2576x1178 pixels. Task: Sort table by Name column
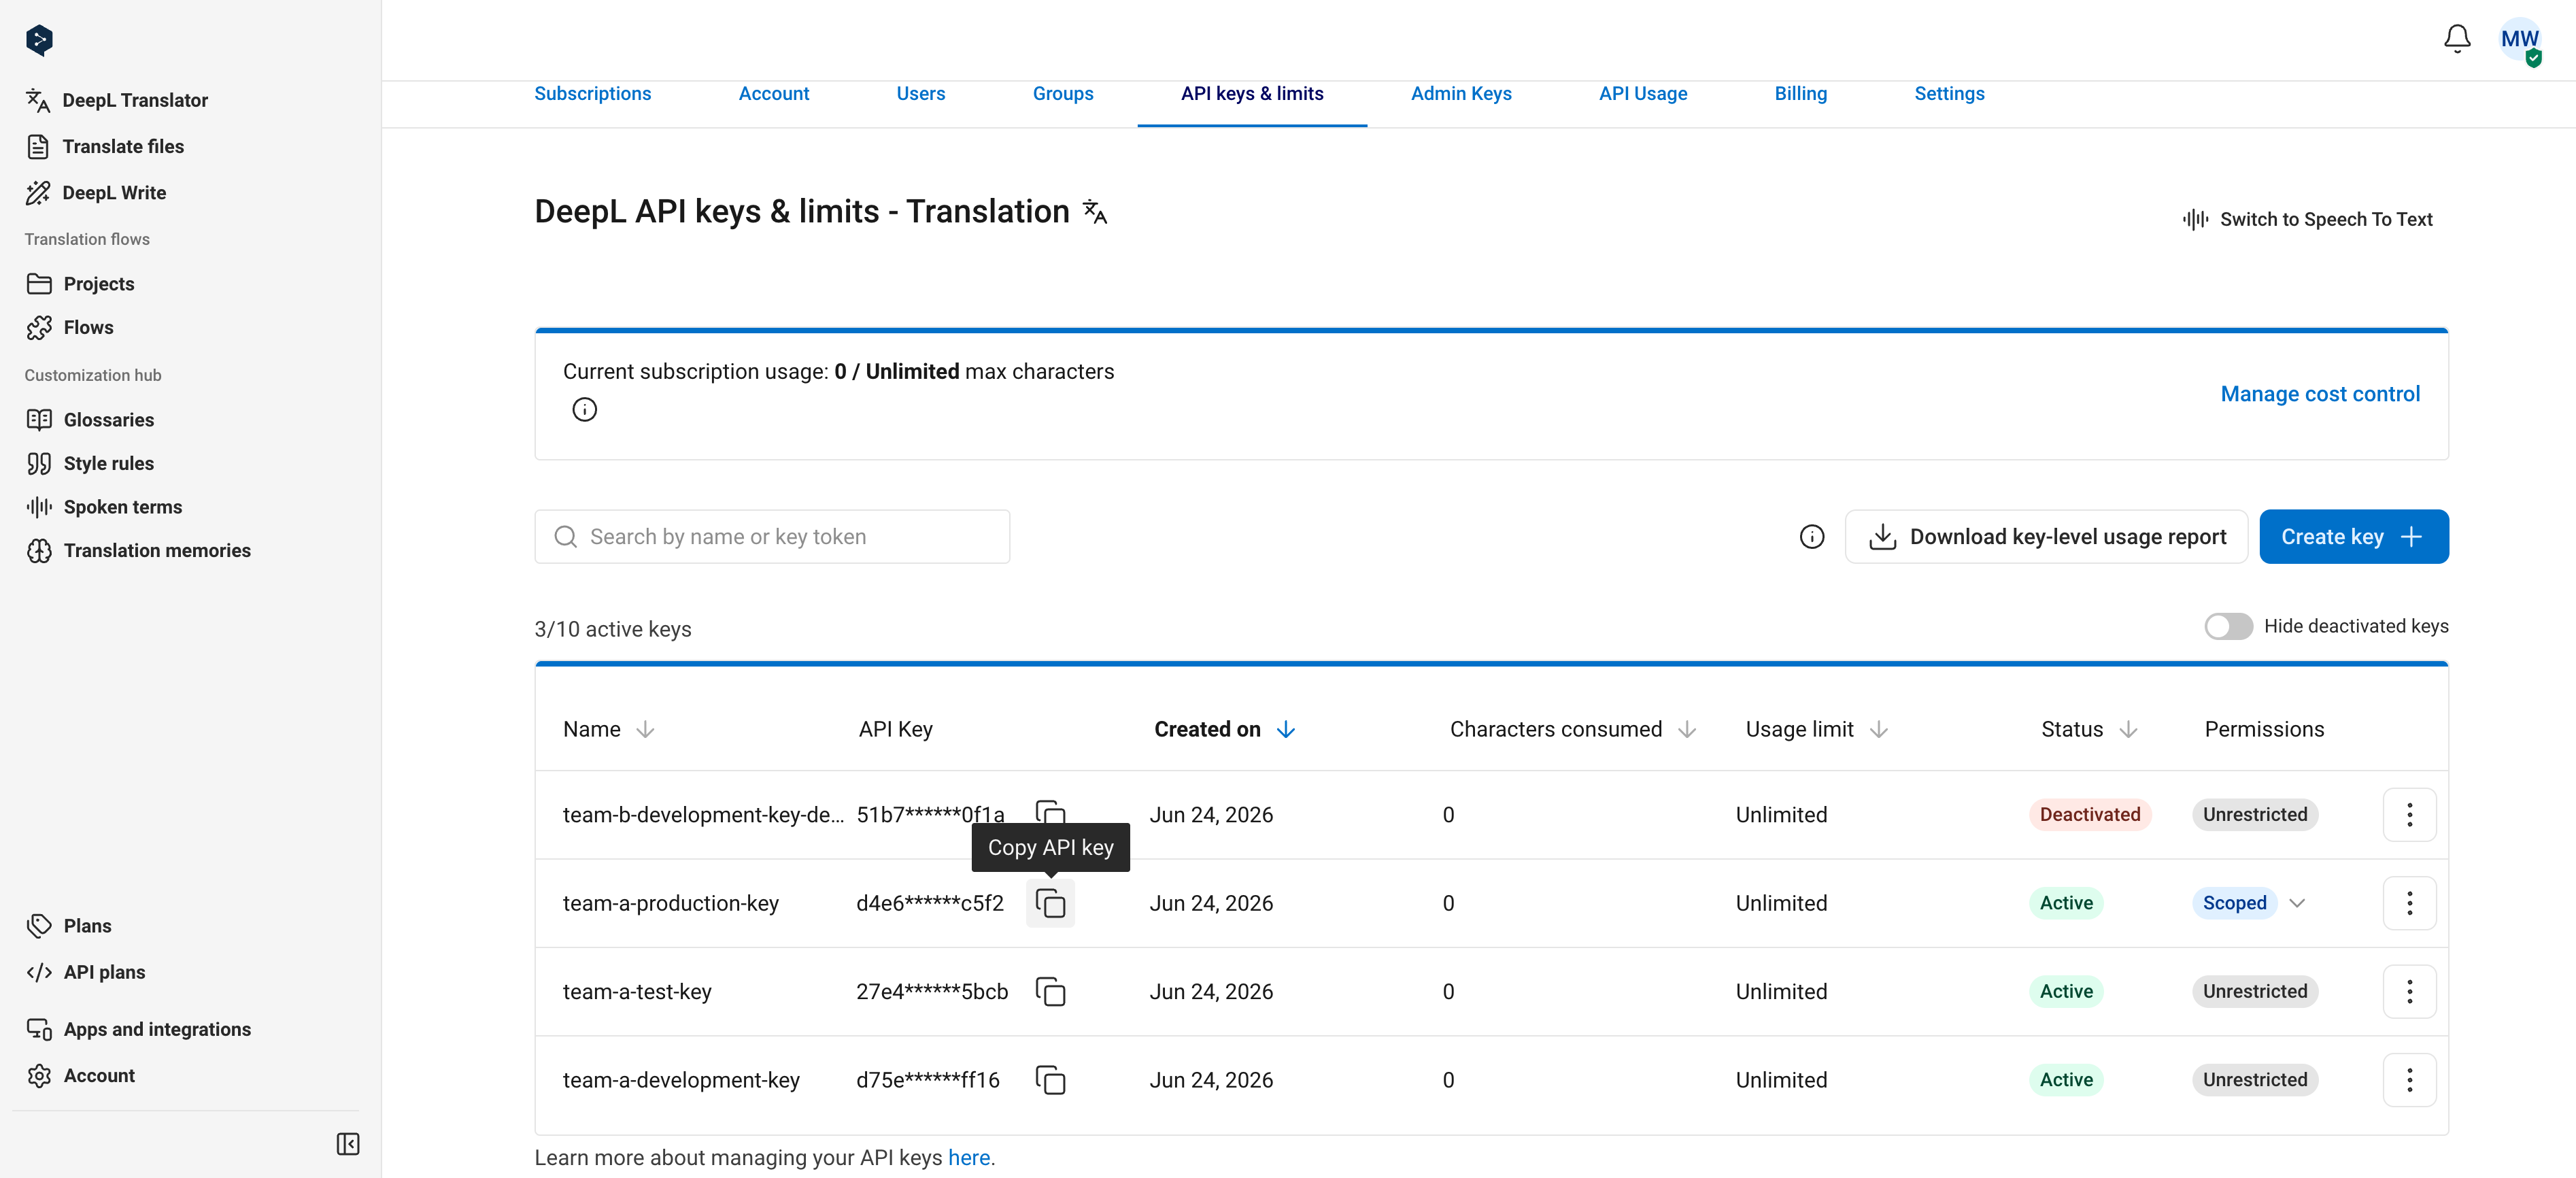645,730
